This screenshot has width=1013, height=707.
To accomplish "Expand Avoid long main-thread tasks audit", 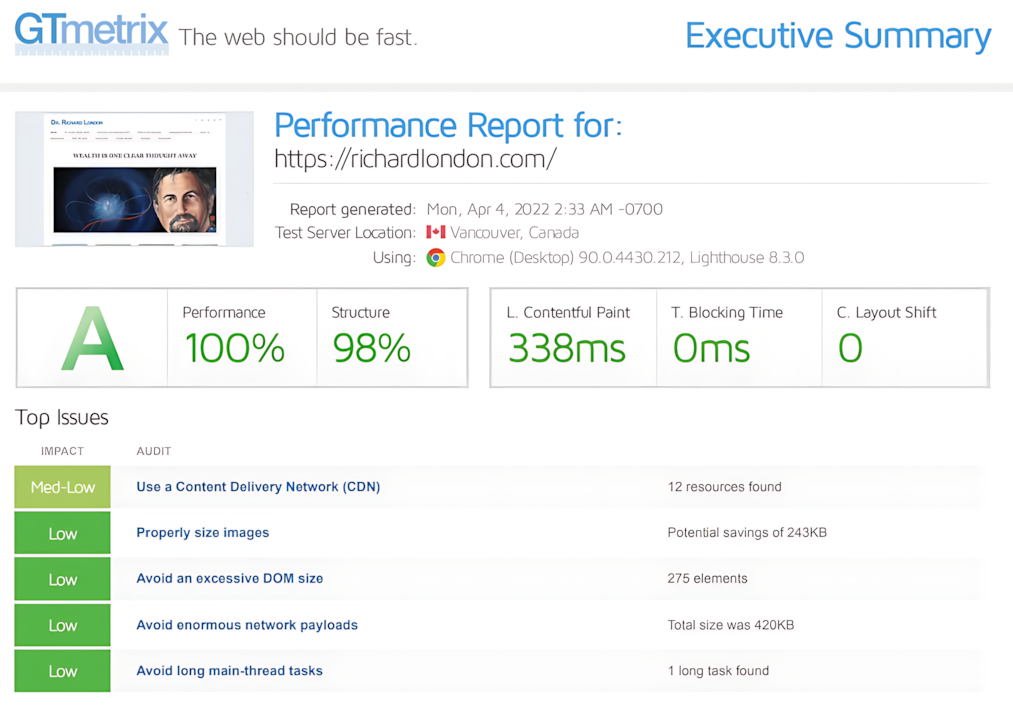I will [230, 671].
